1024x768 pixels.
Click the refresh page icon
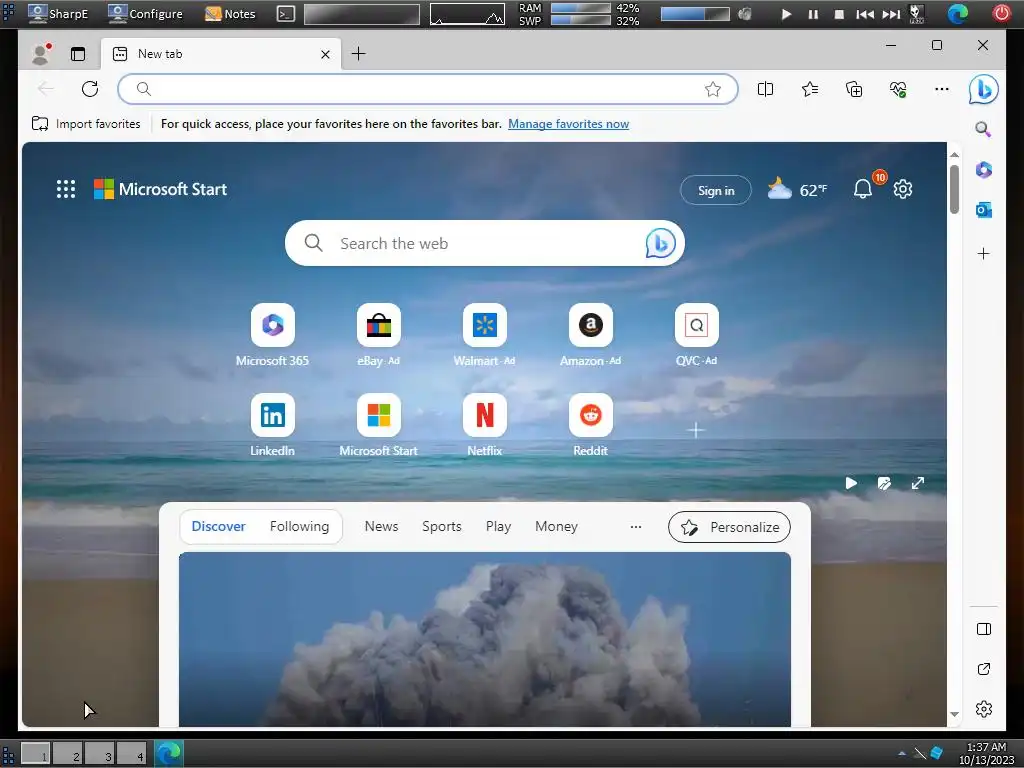pos(90,89)
